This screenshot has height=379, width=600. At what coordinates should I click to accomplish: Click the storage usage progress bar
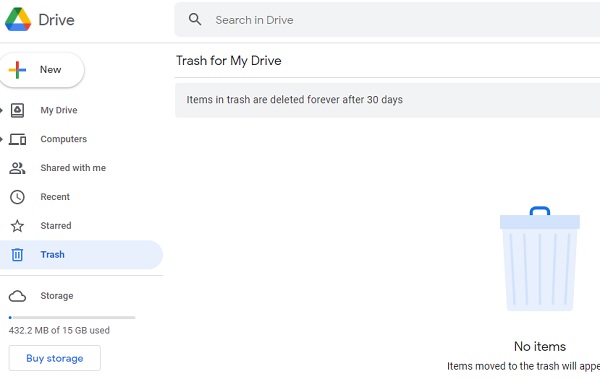72,317
